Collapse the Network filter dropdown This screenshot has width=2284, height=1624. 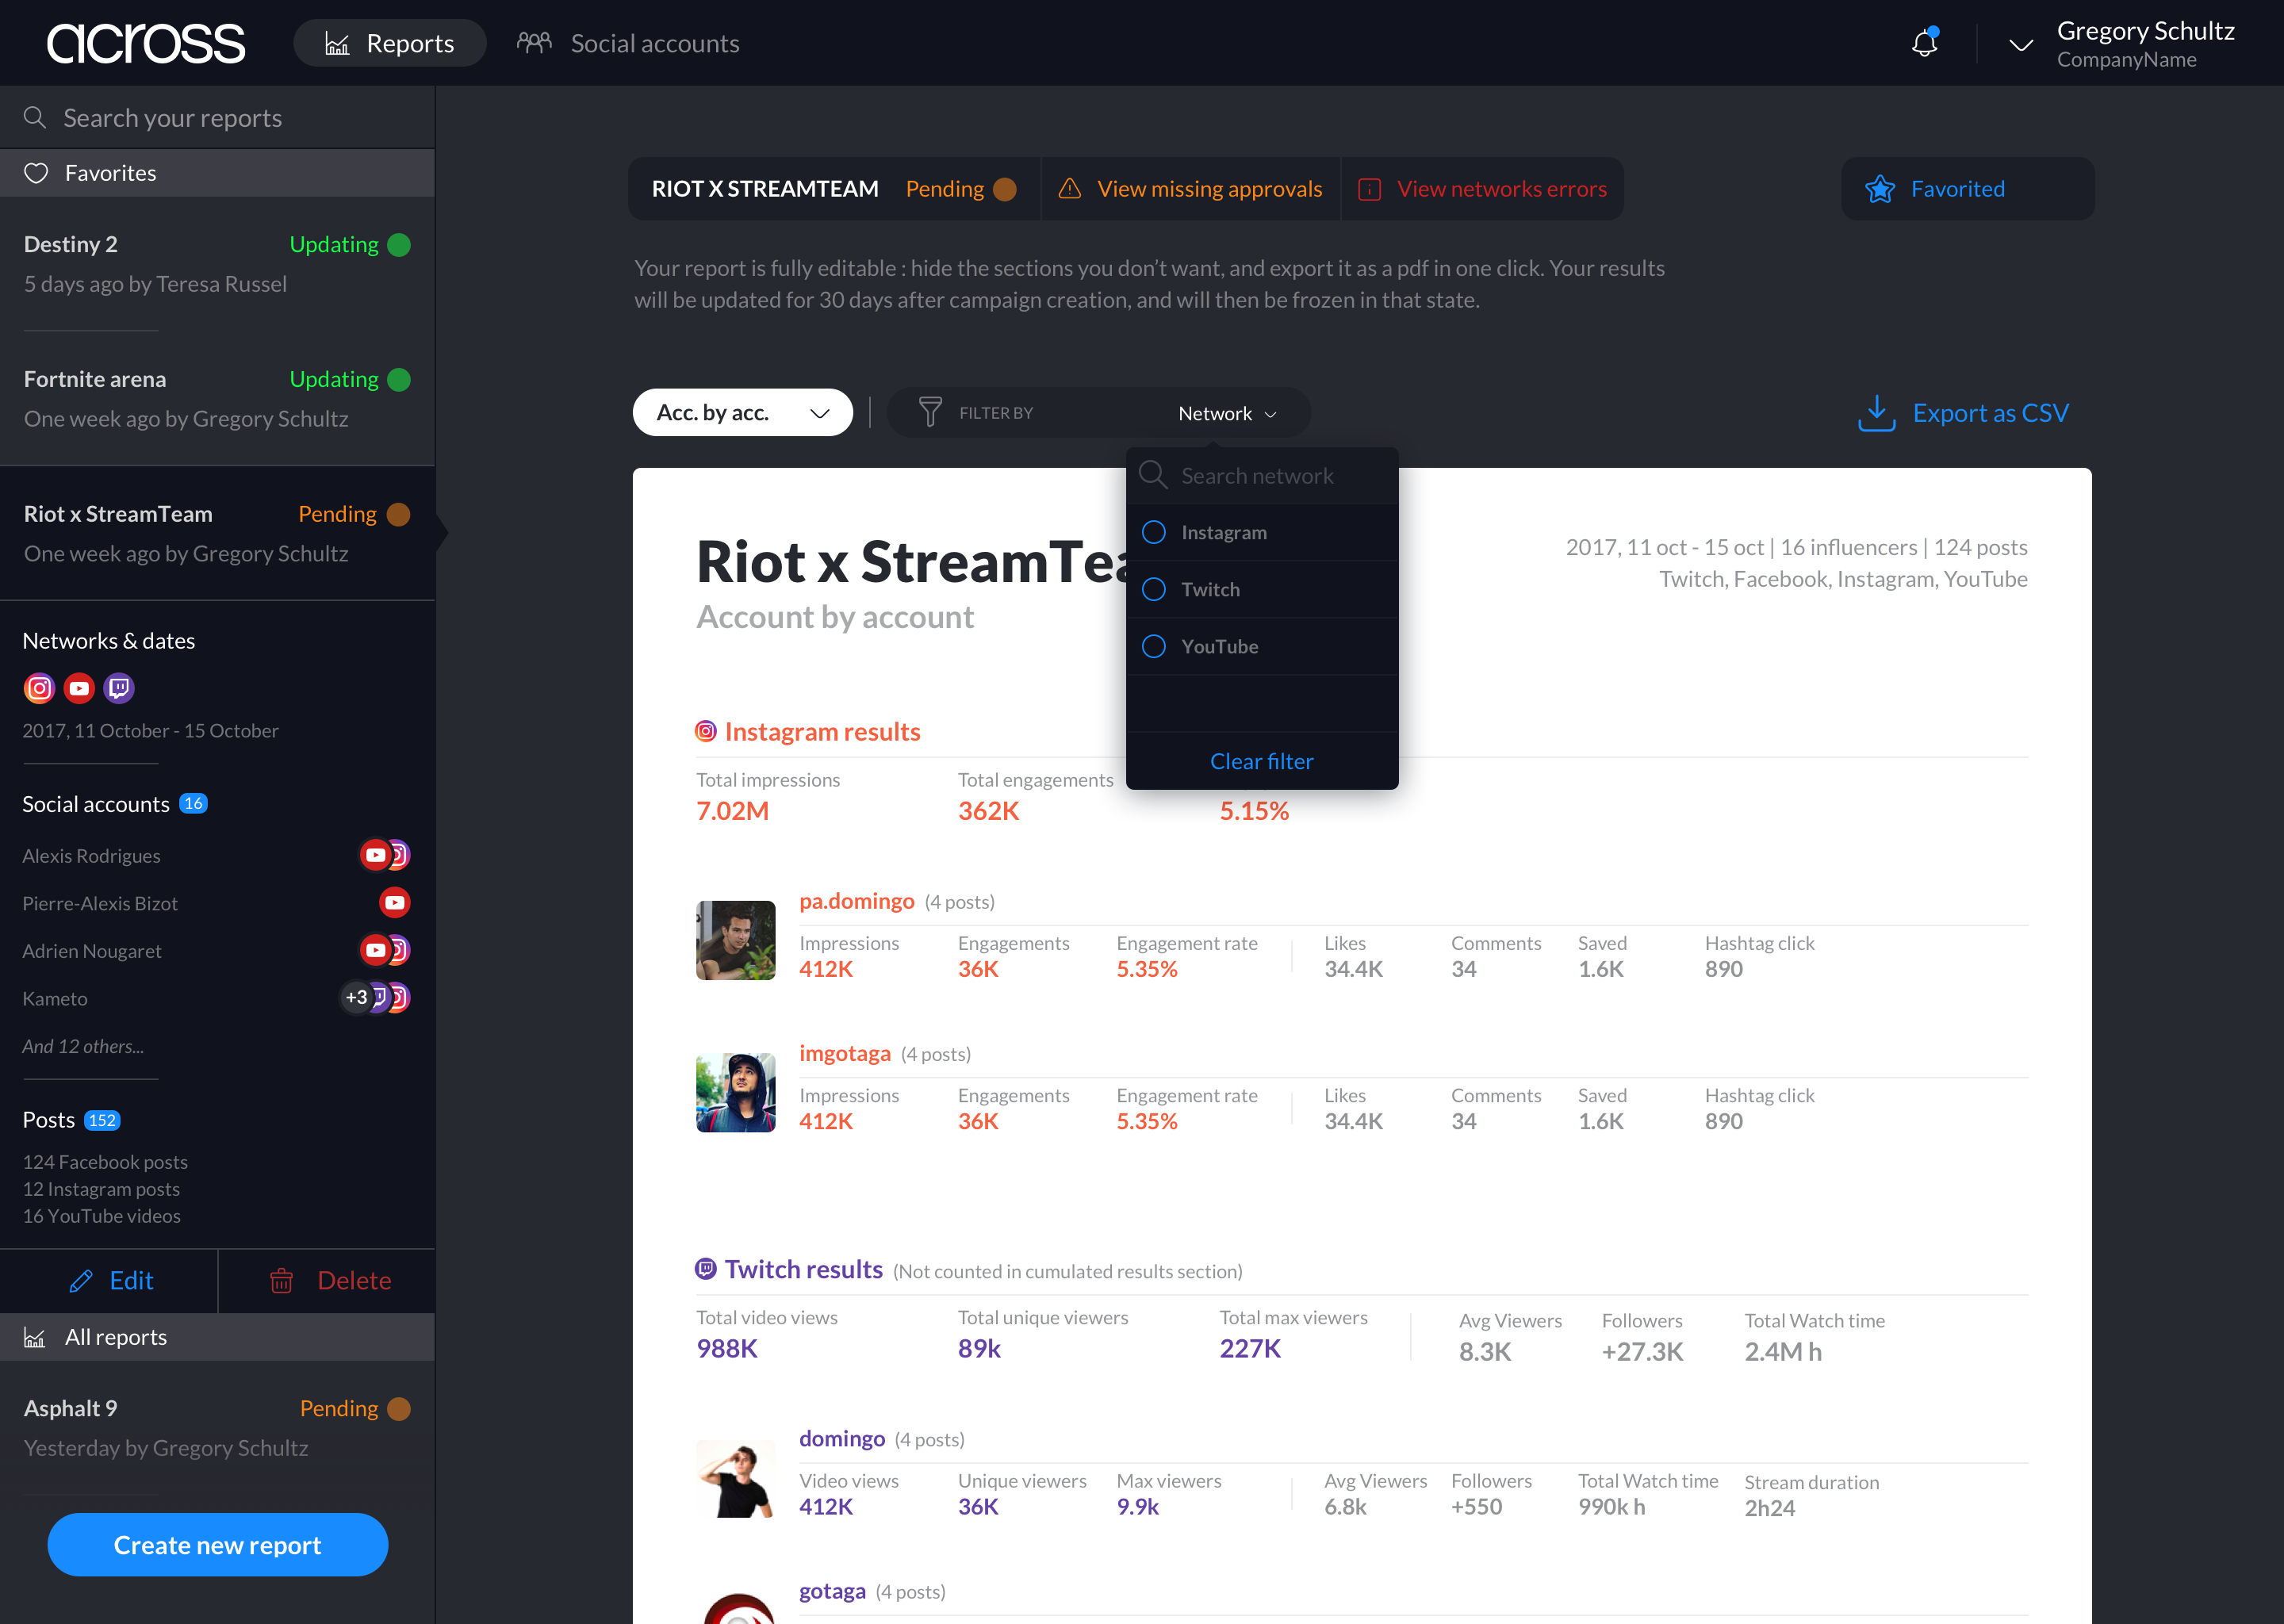[1227, 413]
